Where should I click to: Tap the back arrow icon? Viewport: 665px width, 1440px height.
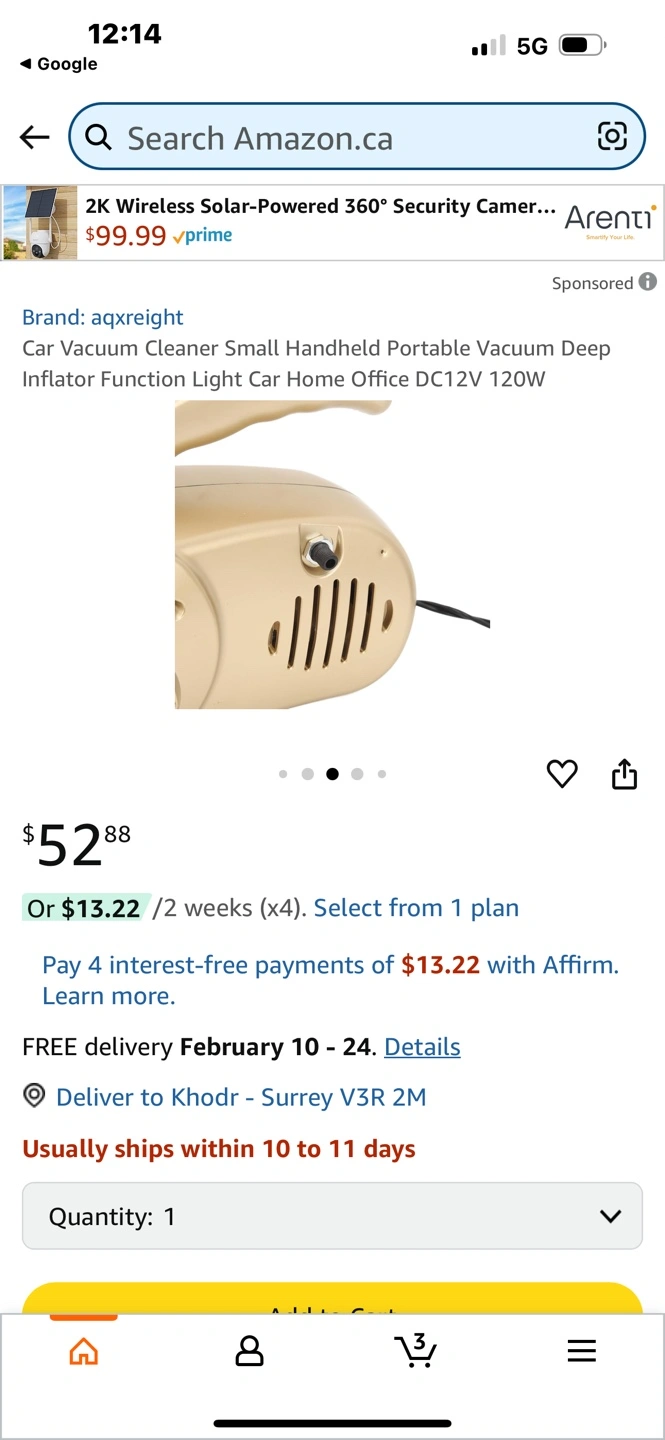click(x=35, y=137)
